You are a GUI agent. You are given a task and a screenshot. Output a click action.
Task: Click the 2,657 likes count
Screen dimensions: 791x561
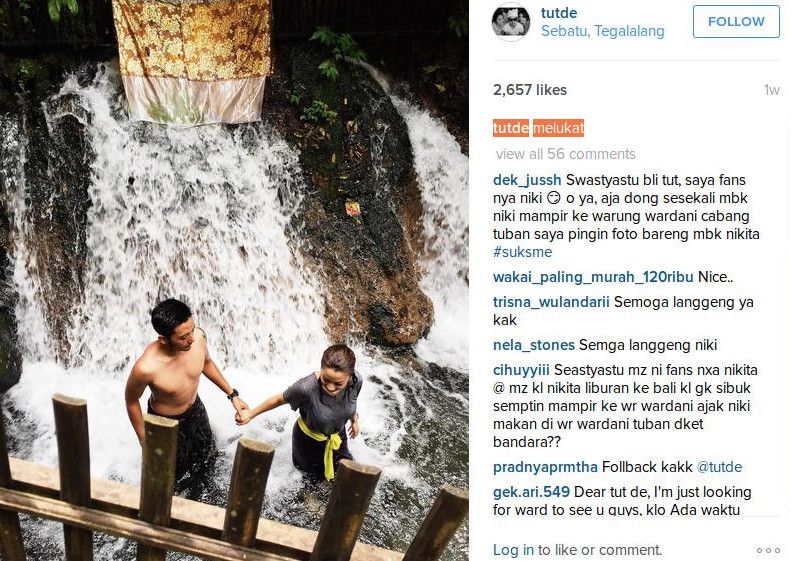click(x=530, y=90)
